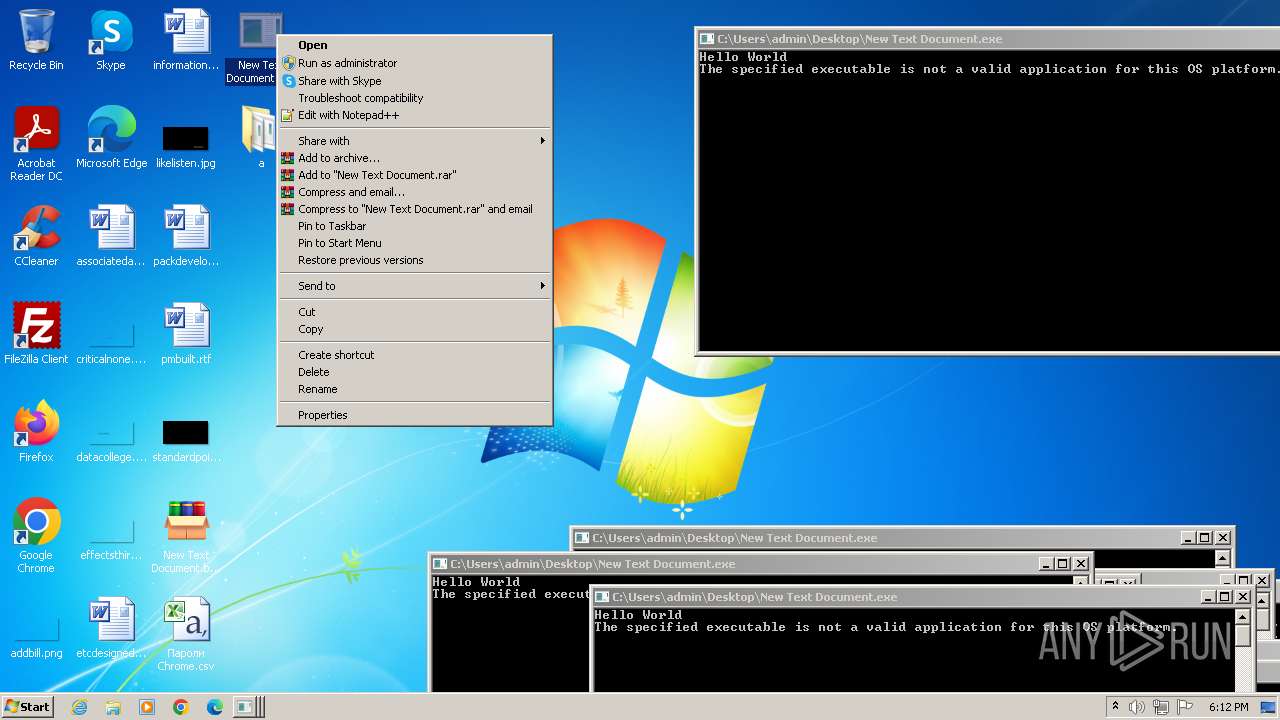This screenshot has width=1280, height=720.
Task: Launch Internet Explorer from the taskbar
Action: click(x=79, y=707)
